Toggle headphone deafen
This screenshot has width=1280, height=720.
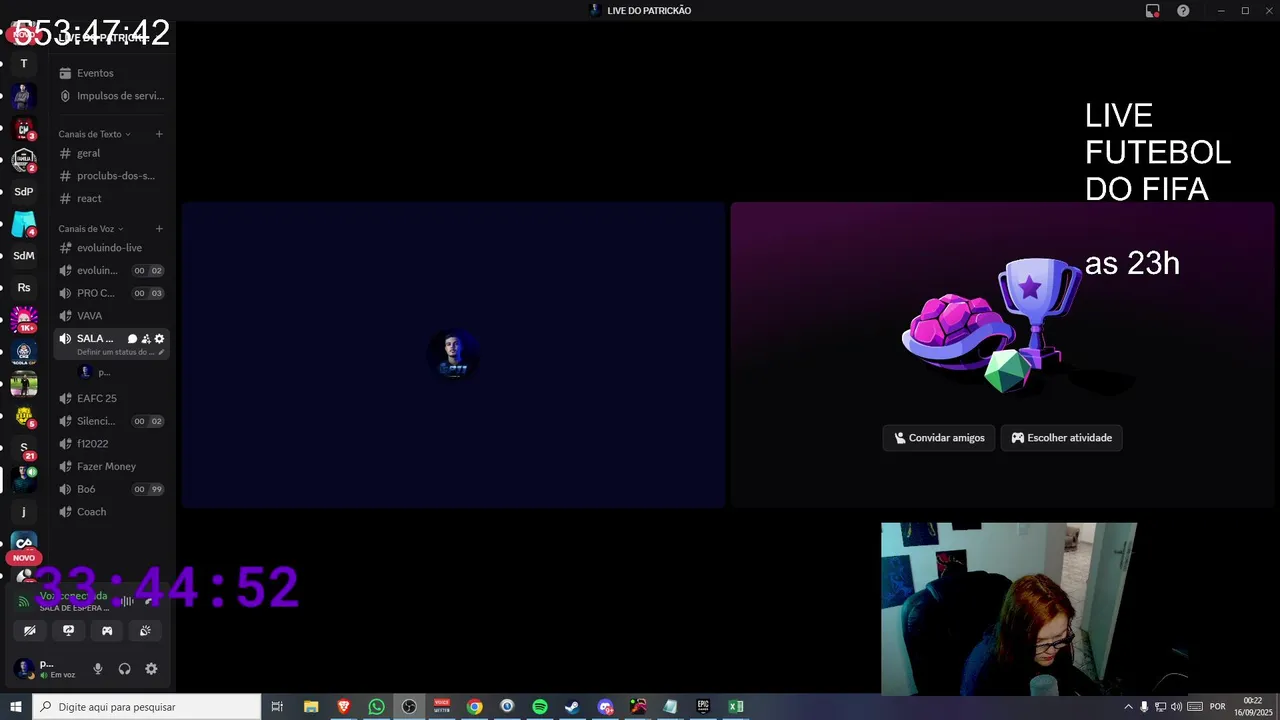pyautogui.click(x=124, y=669)
